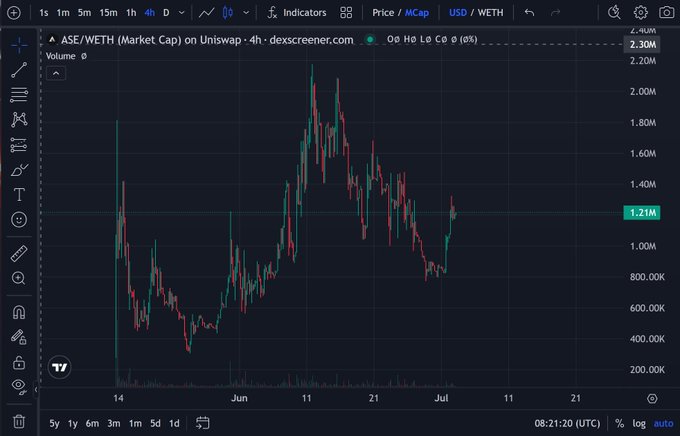The width and height of the screenshot is (680, 436).
Task: Toggle stay in drawing mode
Action: 19,337
